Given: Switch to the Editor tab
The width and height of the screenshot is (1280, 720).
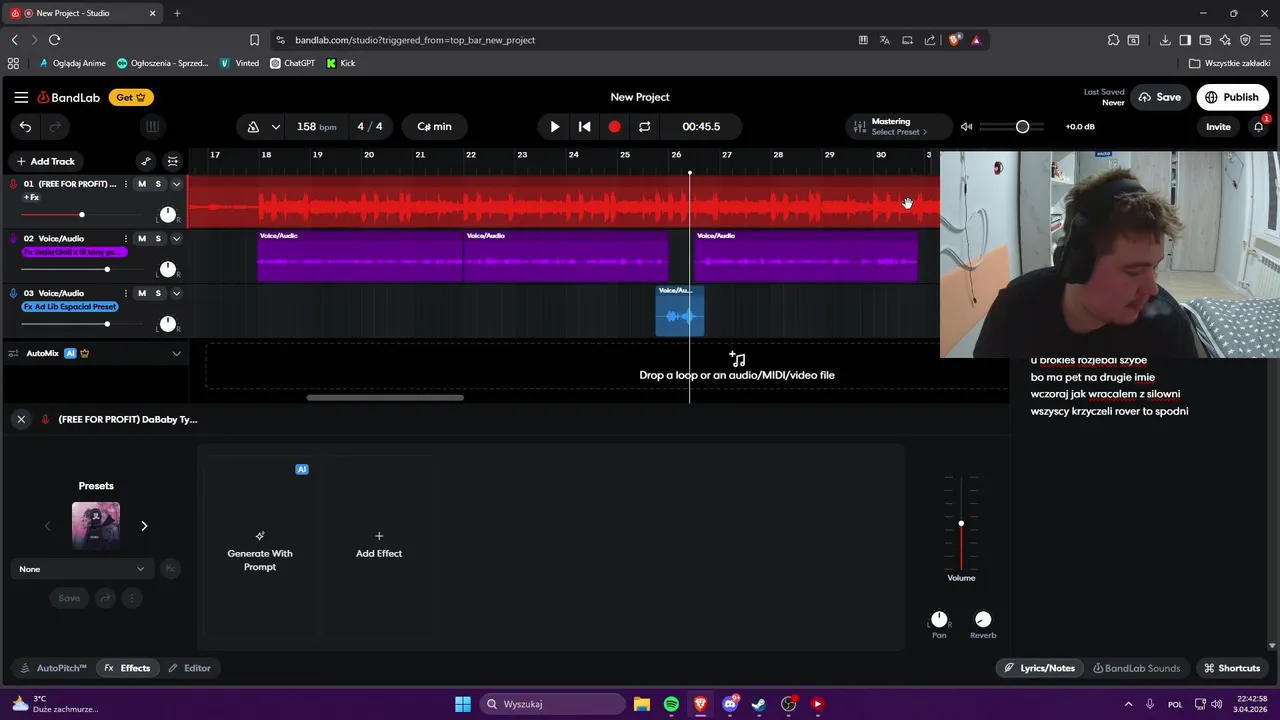Looking at the screenshot, I should point(189,668).
